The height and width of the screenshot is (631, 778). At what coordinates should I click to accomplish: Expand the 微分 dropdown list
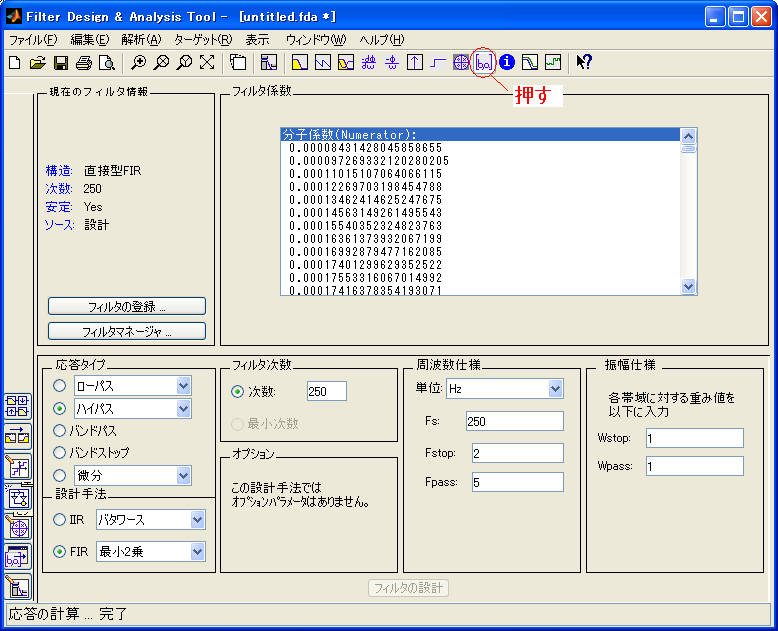coord(184,476)
